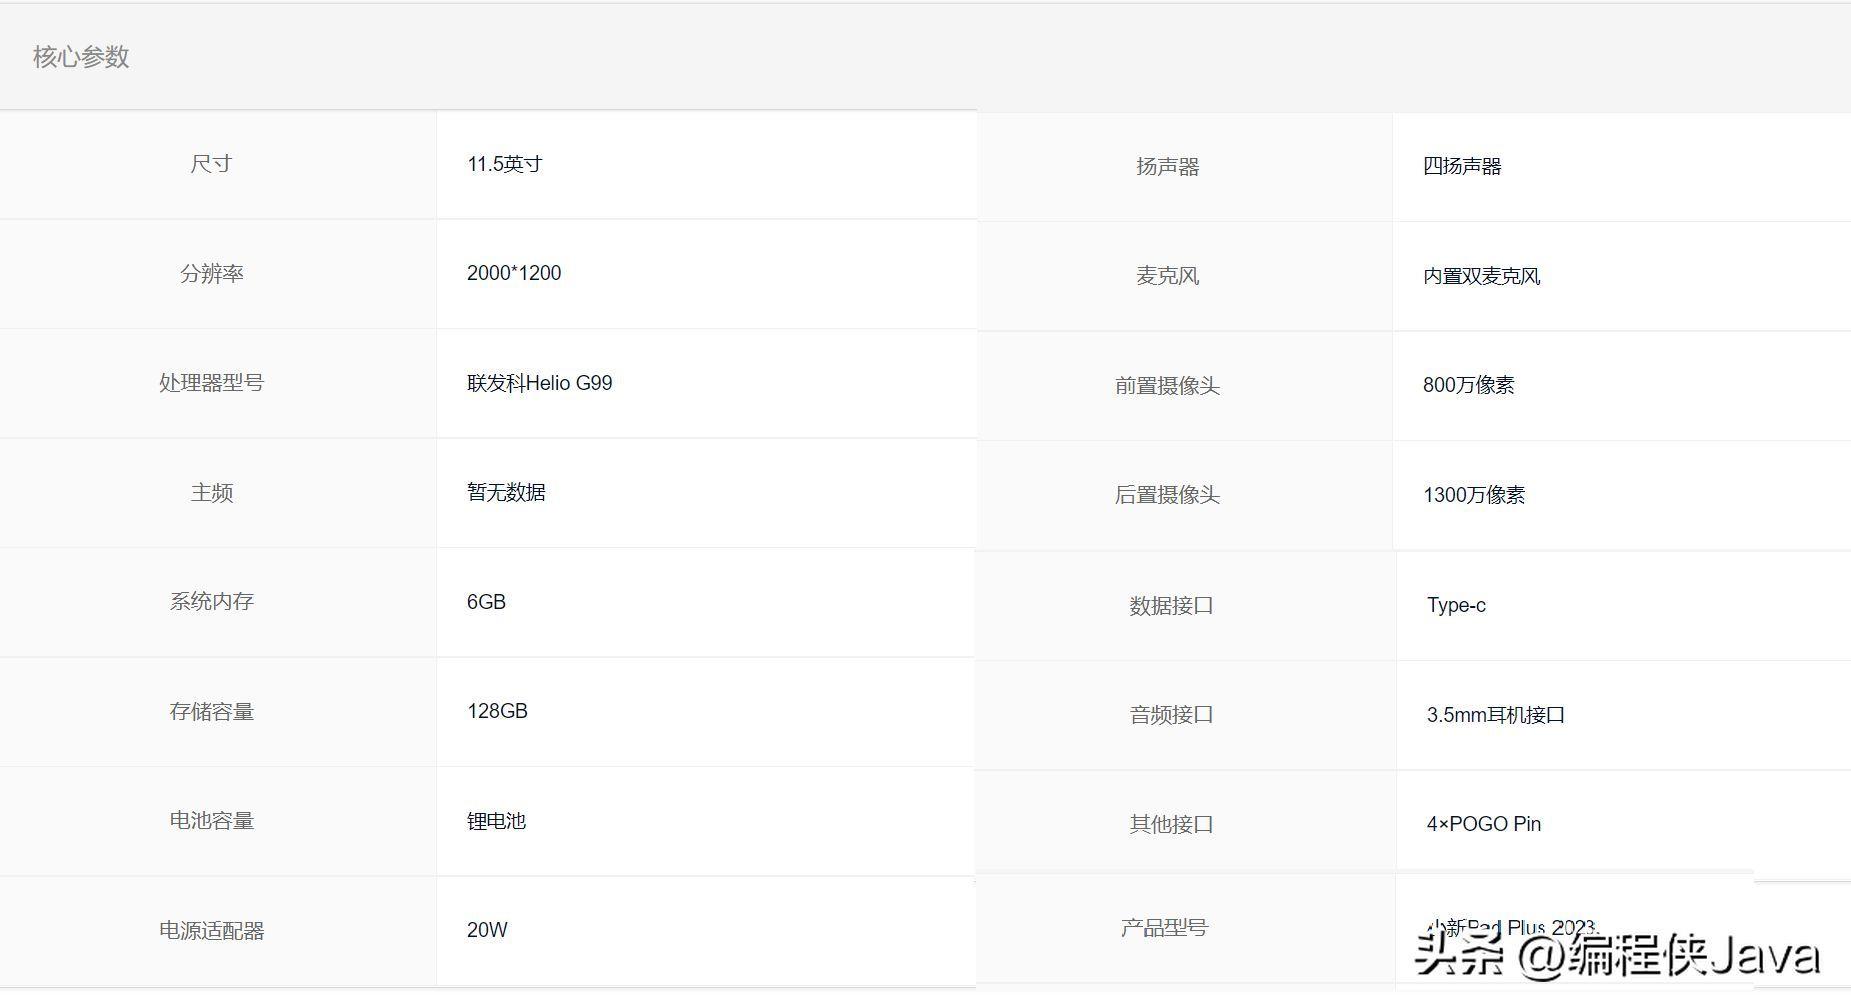
Task: Select the 其他接口 label
Action: [x=1171, y=825]
